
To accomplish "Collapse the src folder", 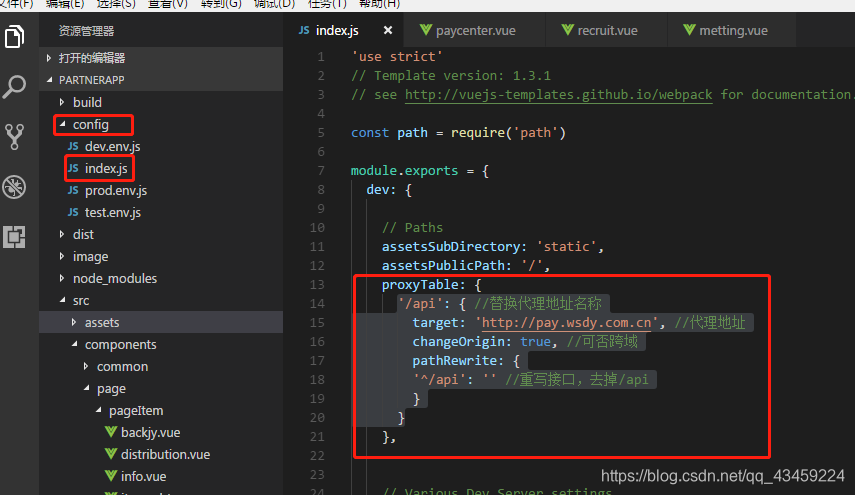I will [161, 300].
